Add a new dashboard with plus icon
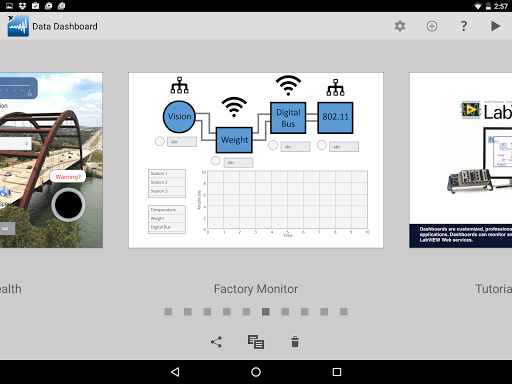 432,26
